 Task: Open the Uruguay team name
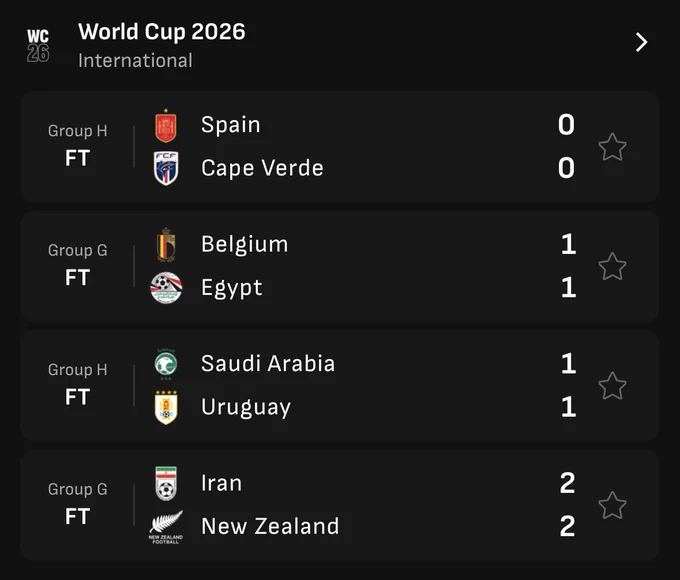246,407
